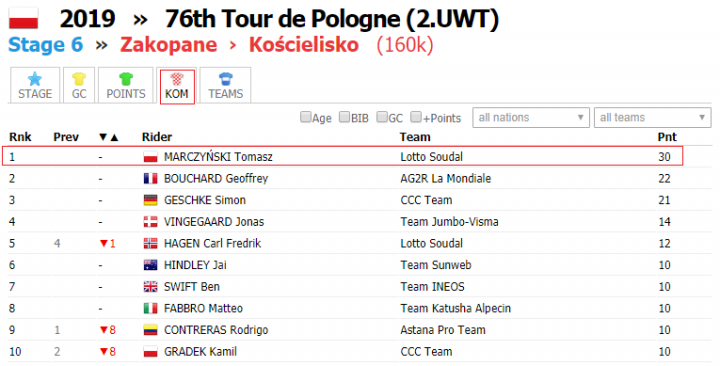Viewport: 720px width, 366px height.
Task: Open the all teams dropdown
Action: tap(652, 118)
